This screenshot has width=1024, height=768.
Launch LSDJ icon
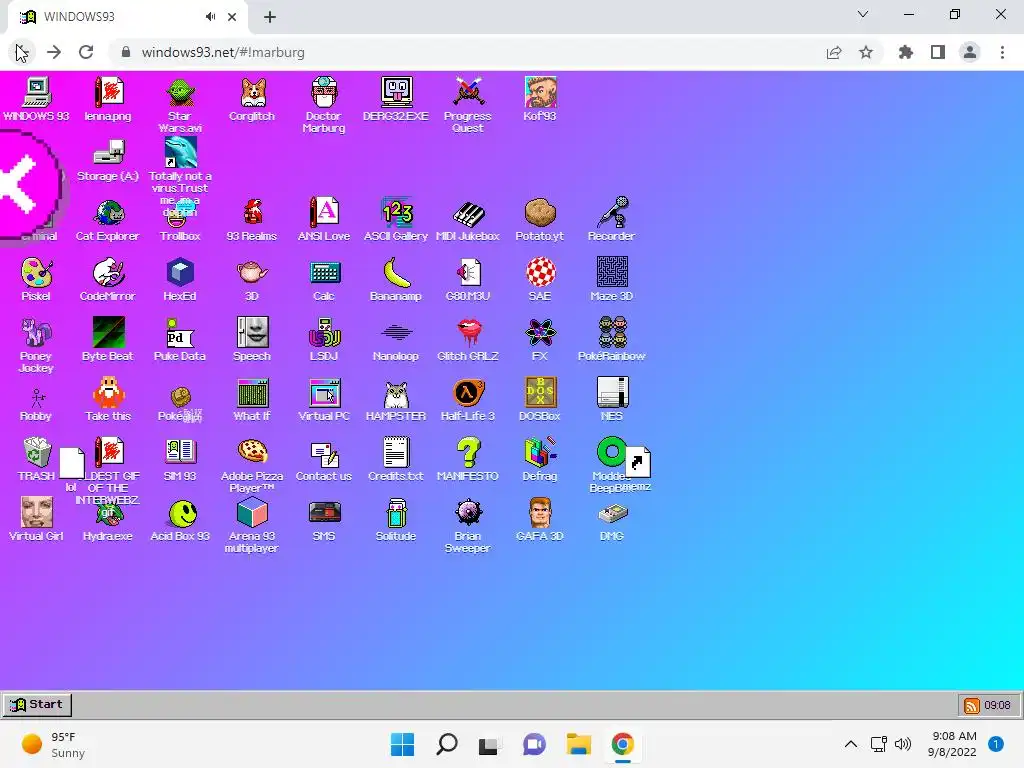pos(324,333)
